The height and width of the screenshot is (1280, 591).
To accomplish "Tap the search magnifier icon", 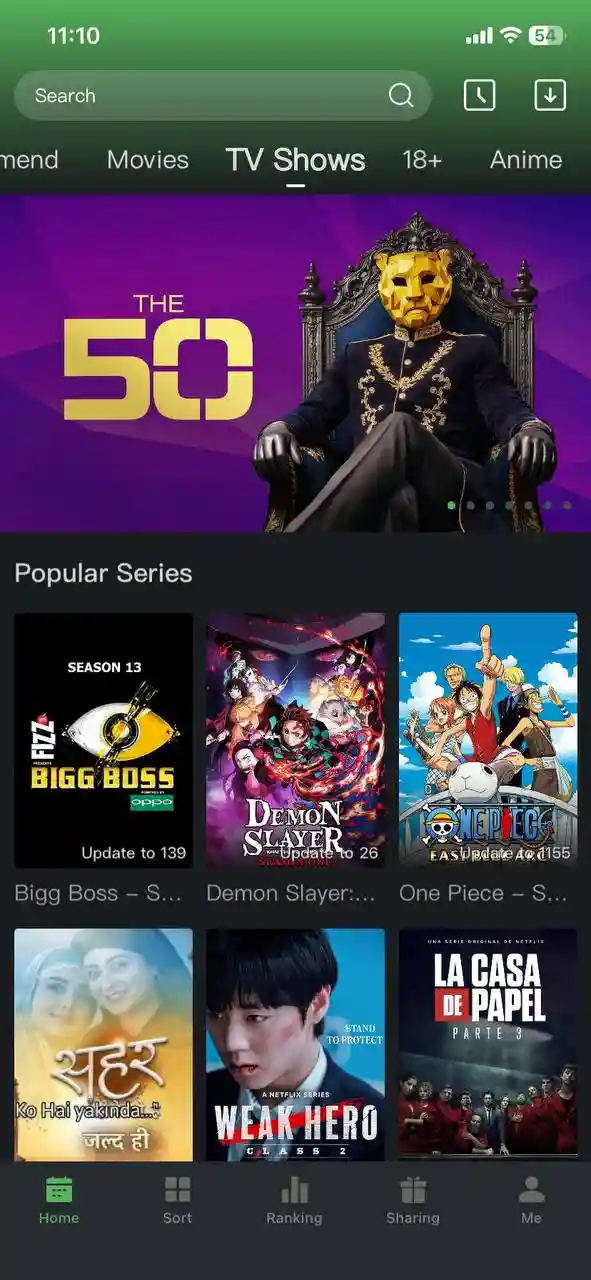I will click(401, 96).
